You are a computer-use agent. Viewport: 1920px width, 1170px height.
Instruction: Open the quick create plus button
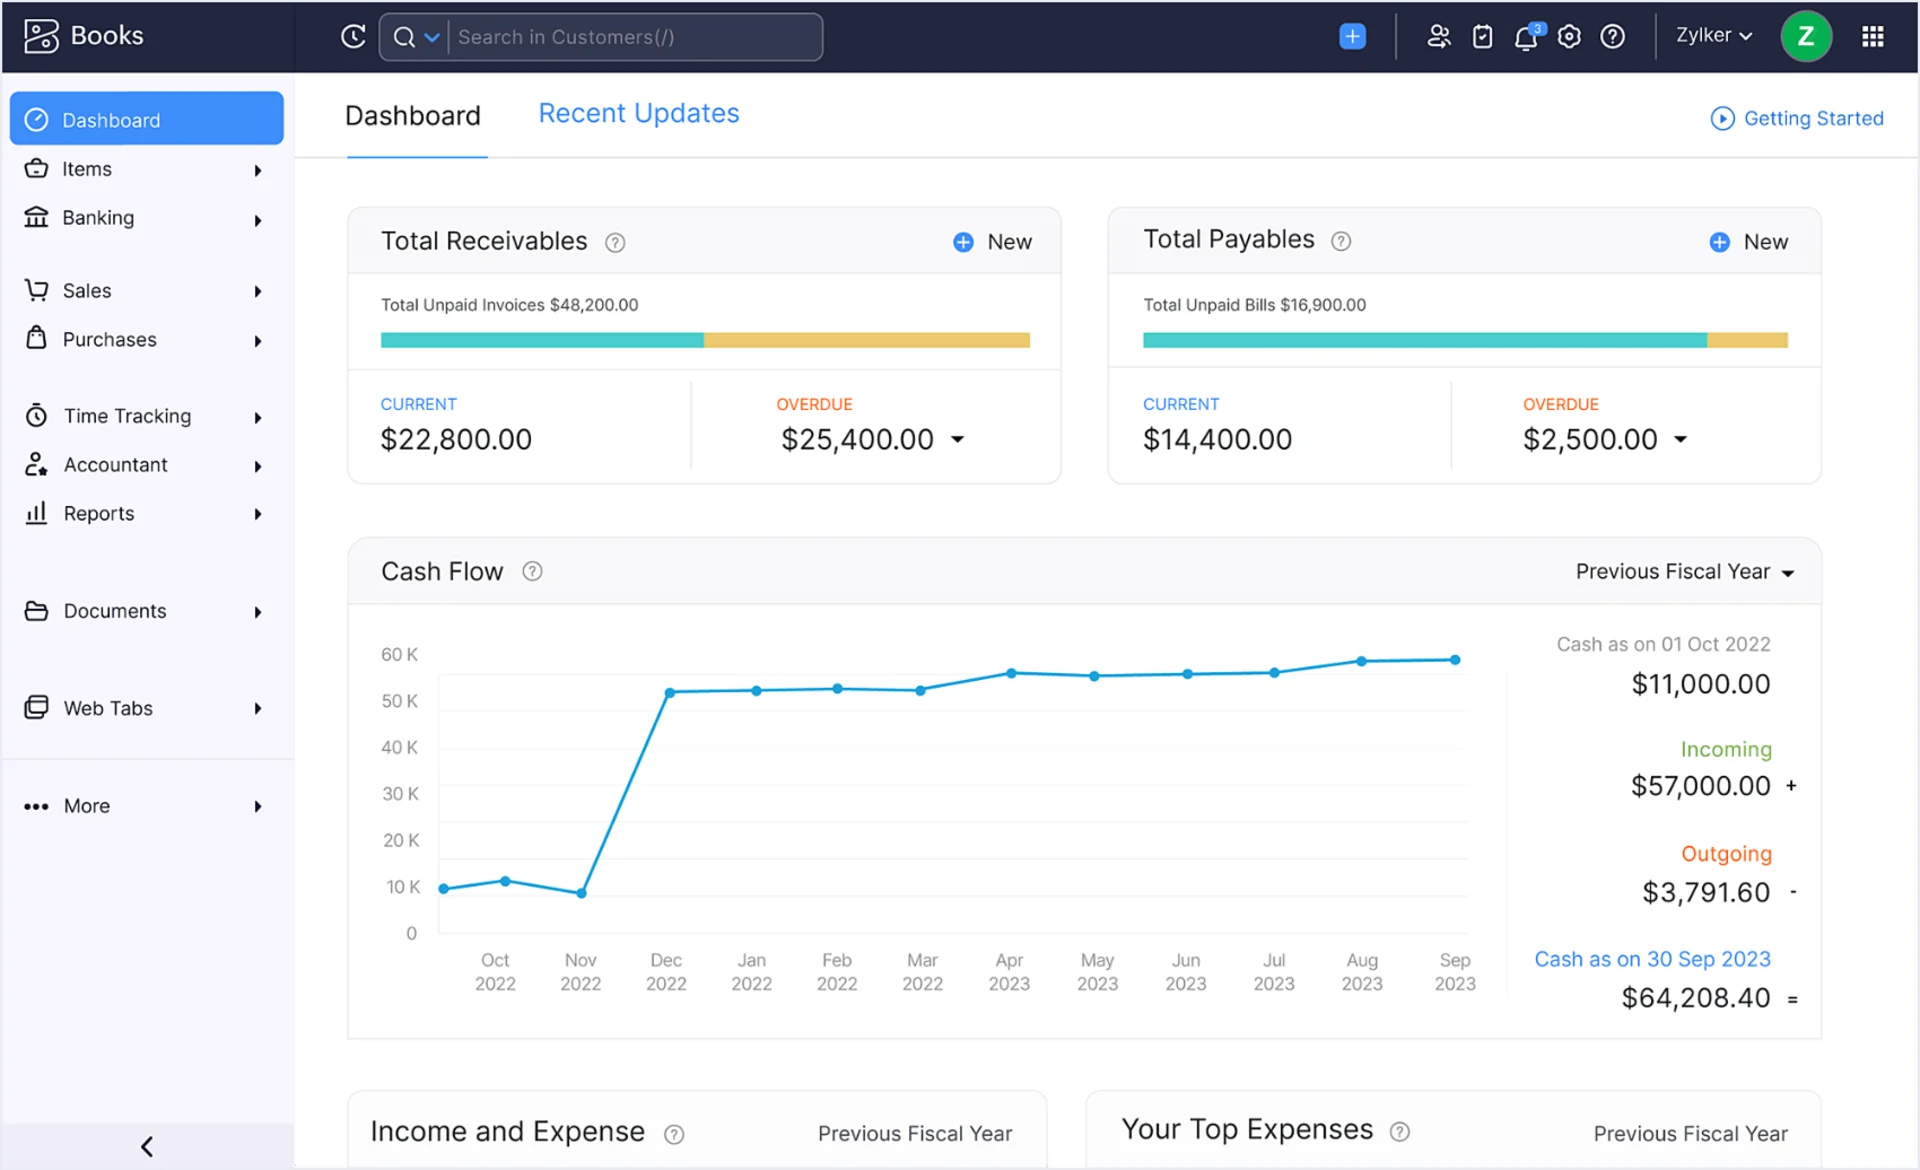[x=1351, y=36]
